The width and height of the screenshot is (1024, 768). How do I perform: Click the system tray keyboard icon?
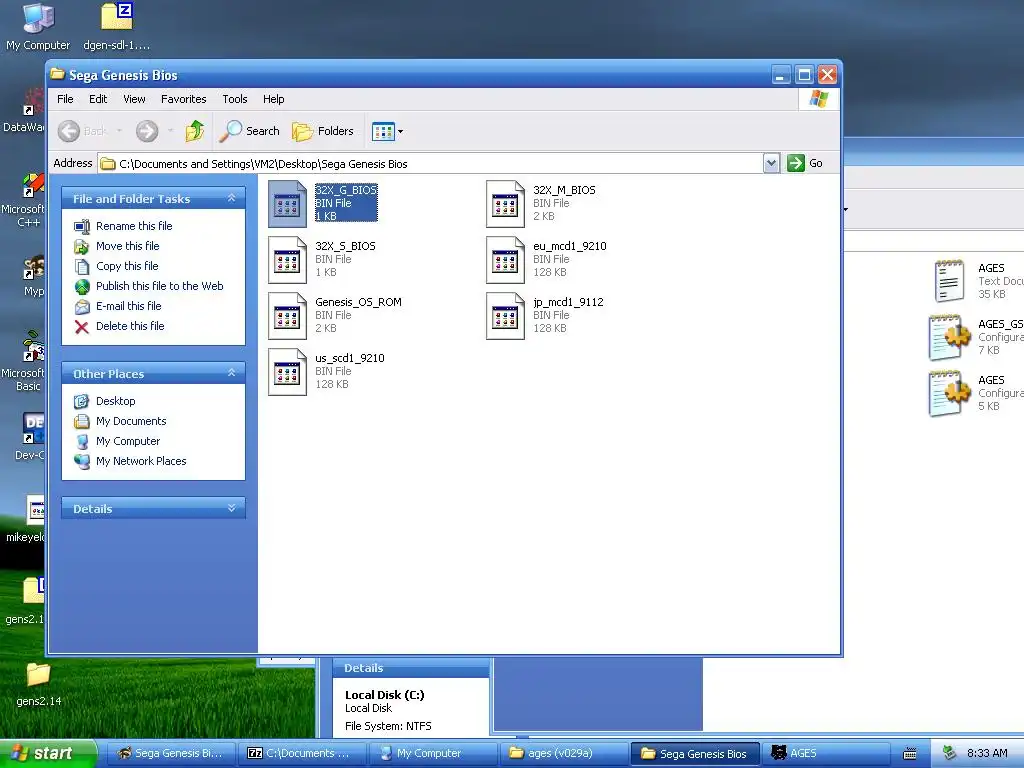pos(910,754)
